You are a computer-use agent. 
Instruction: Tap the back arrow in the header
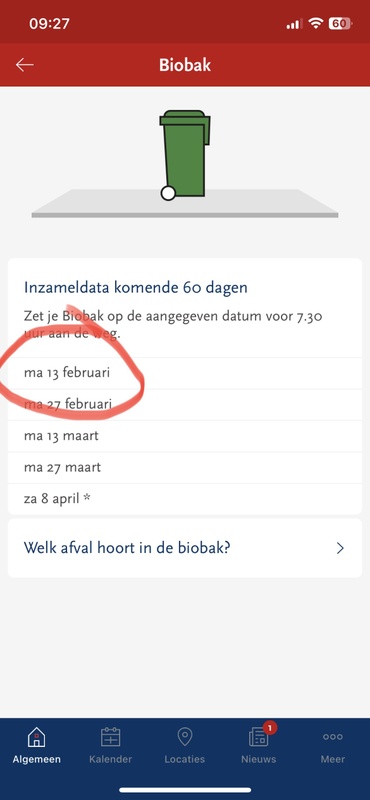coord(24,65)
